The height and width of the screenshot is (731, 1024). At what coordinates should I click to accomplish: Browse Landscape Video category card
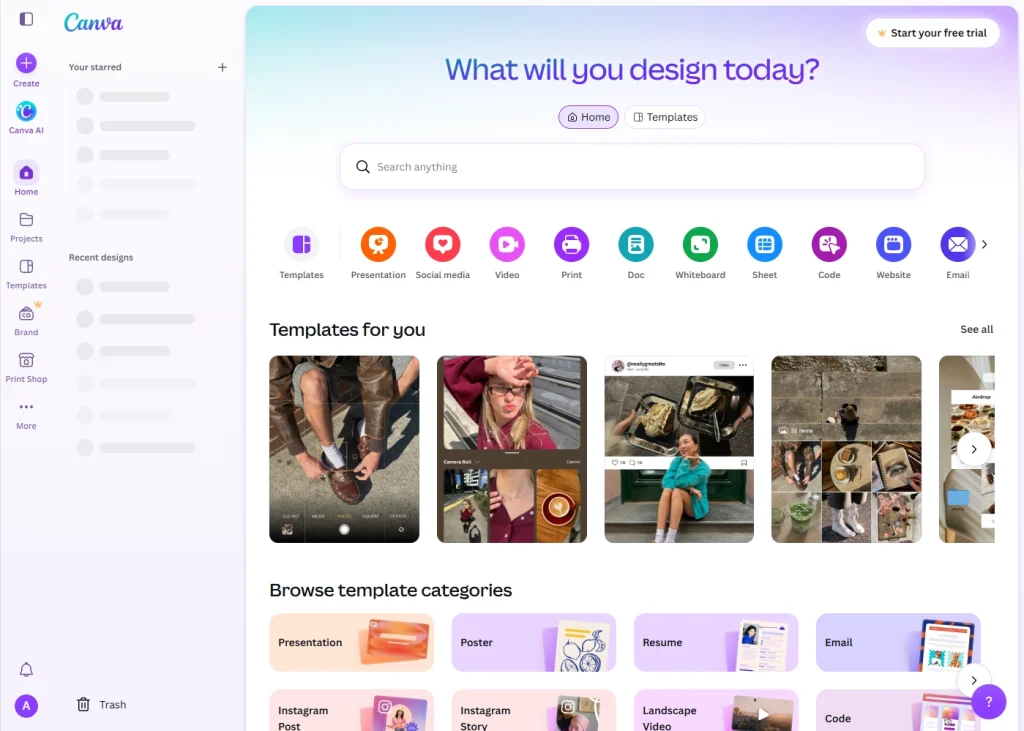click(716, 710)
